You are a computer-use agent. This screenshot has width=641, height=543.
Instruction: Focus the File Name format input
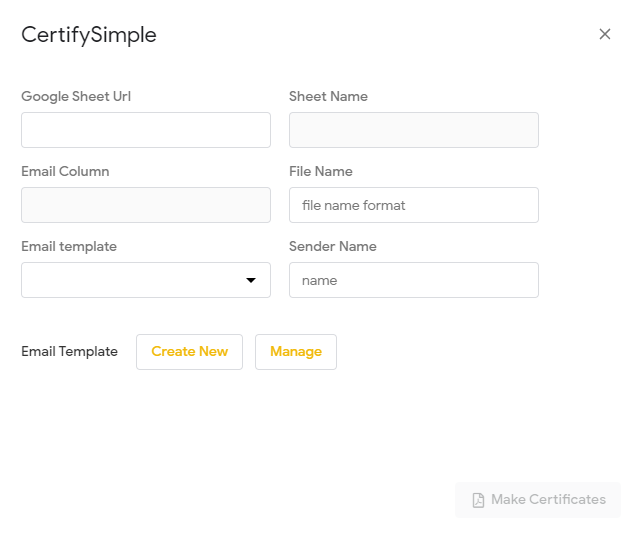coord(413,205)
